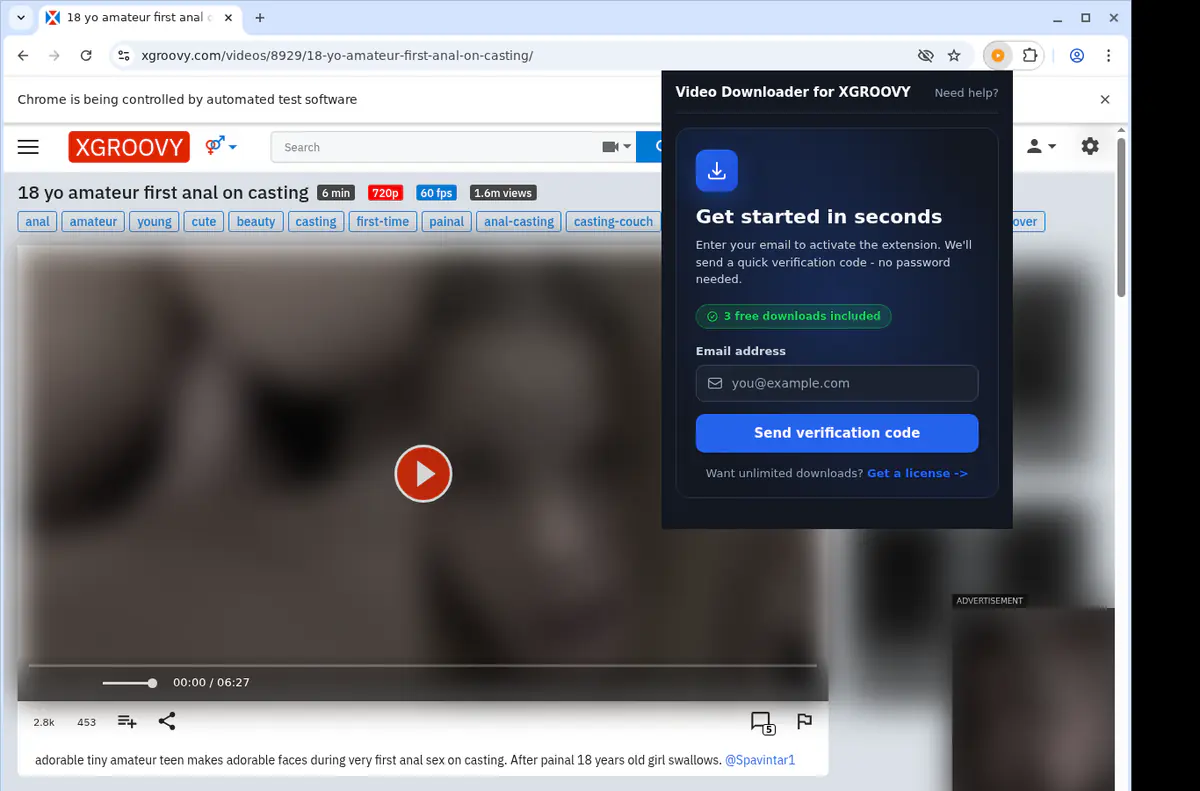Click the Video Downloader extension icon in the toolbar

pyautogui.click(x=997, y=56)
